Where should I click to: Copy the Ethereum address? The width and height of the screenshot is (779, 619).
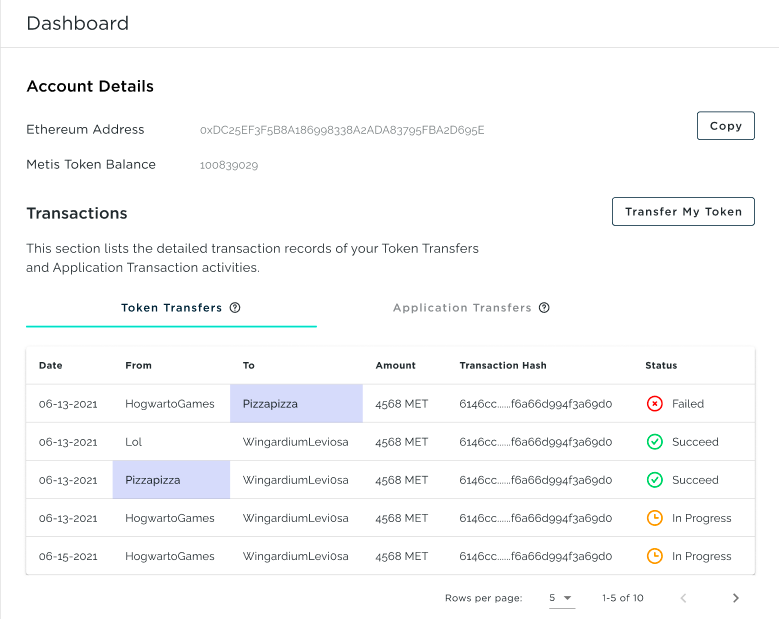click(725, 126)
